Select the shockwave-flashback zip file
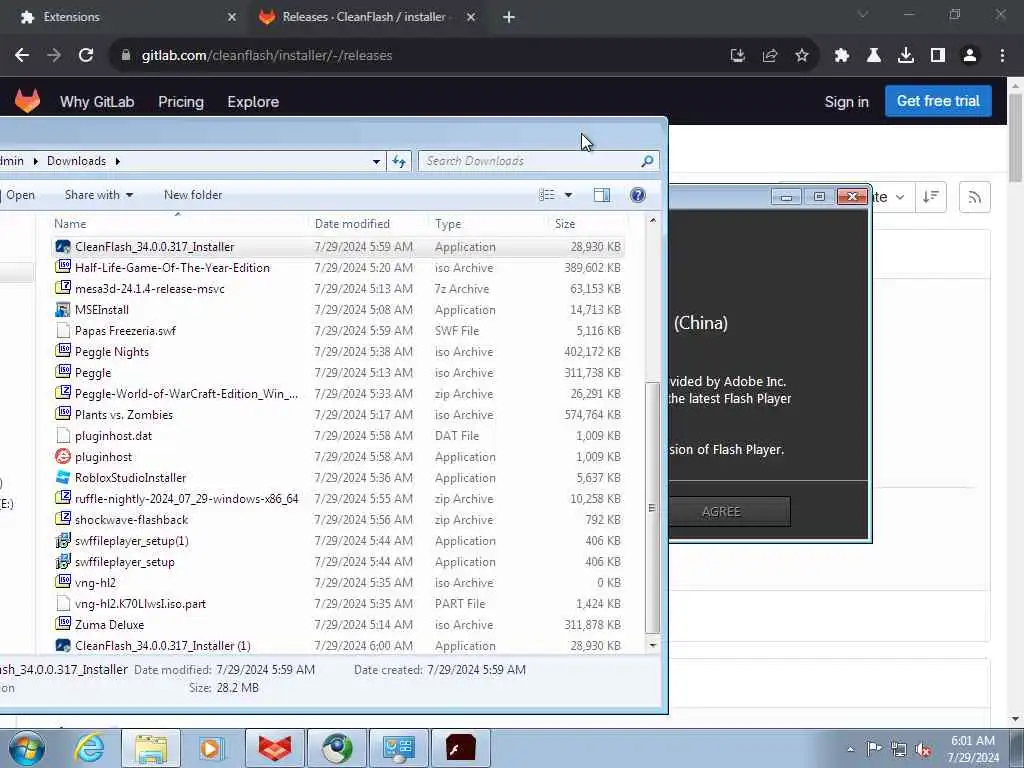The width and height of the screenshot is (1024, 768). tap(337, 520)
